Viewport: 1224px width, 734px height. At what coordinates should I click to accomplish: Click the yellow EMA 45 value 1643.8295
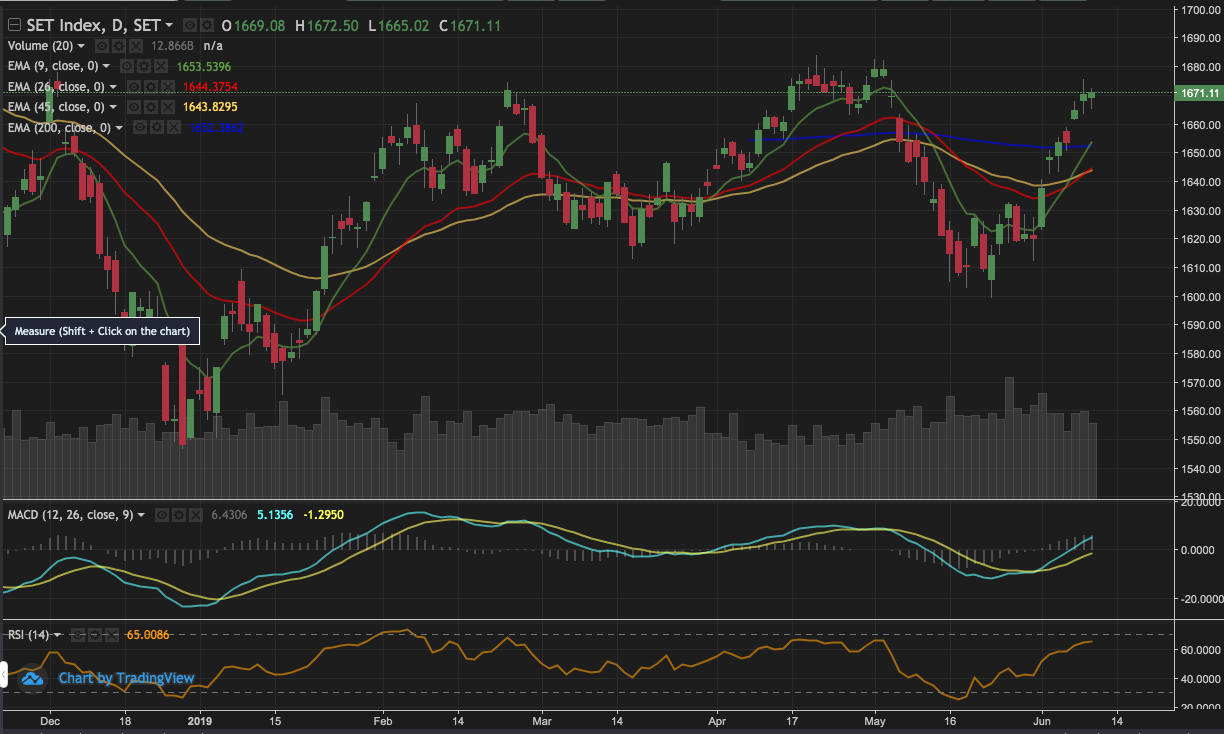pyautogui.click(x=210, y=107)
